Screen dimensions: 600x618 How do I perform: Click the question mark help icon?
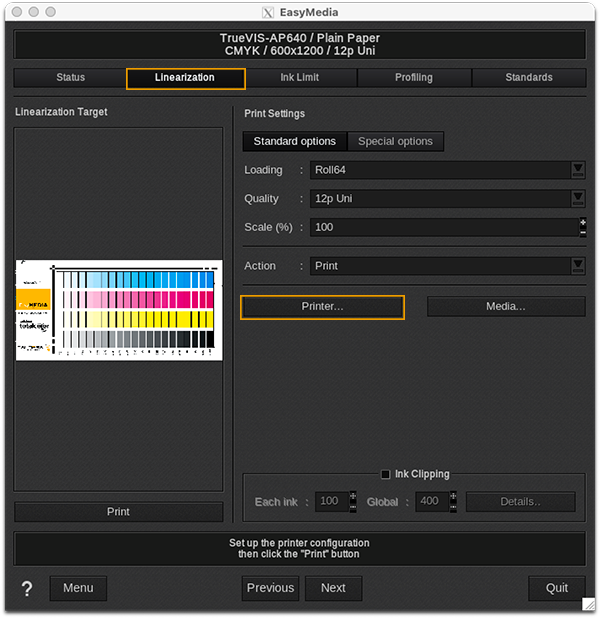[x=27, y=588]
